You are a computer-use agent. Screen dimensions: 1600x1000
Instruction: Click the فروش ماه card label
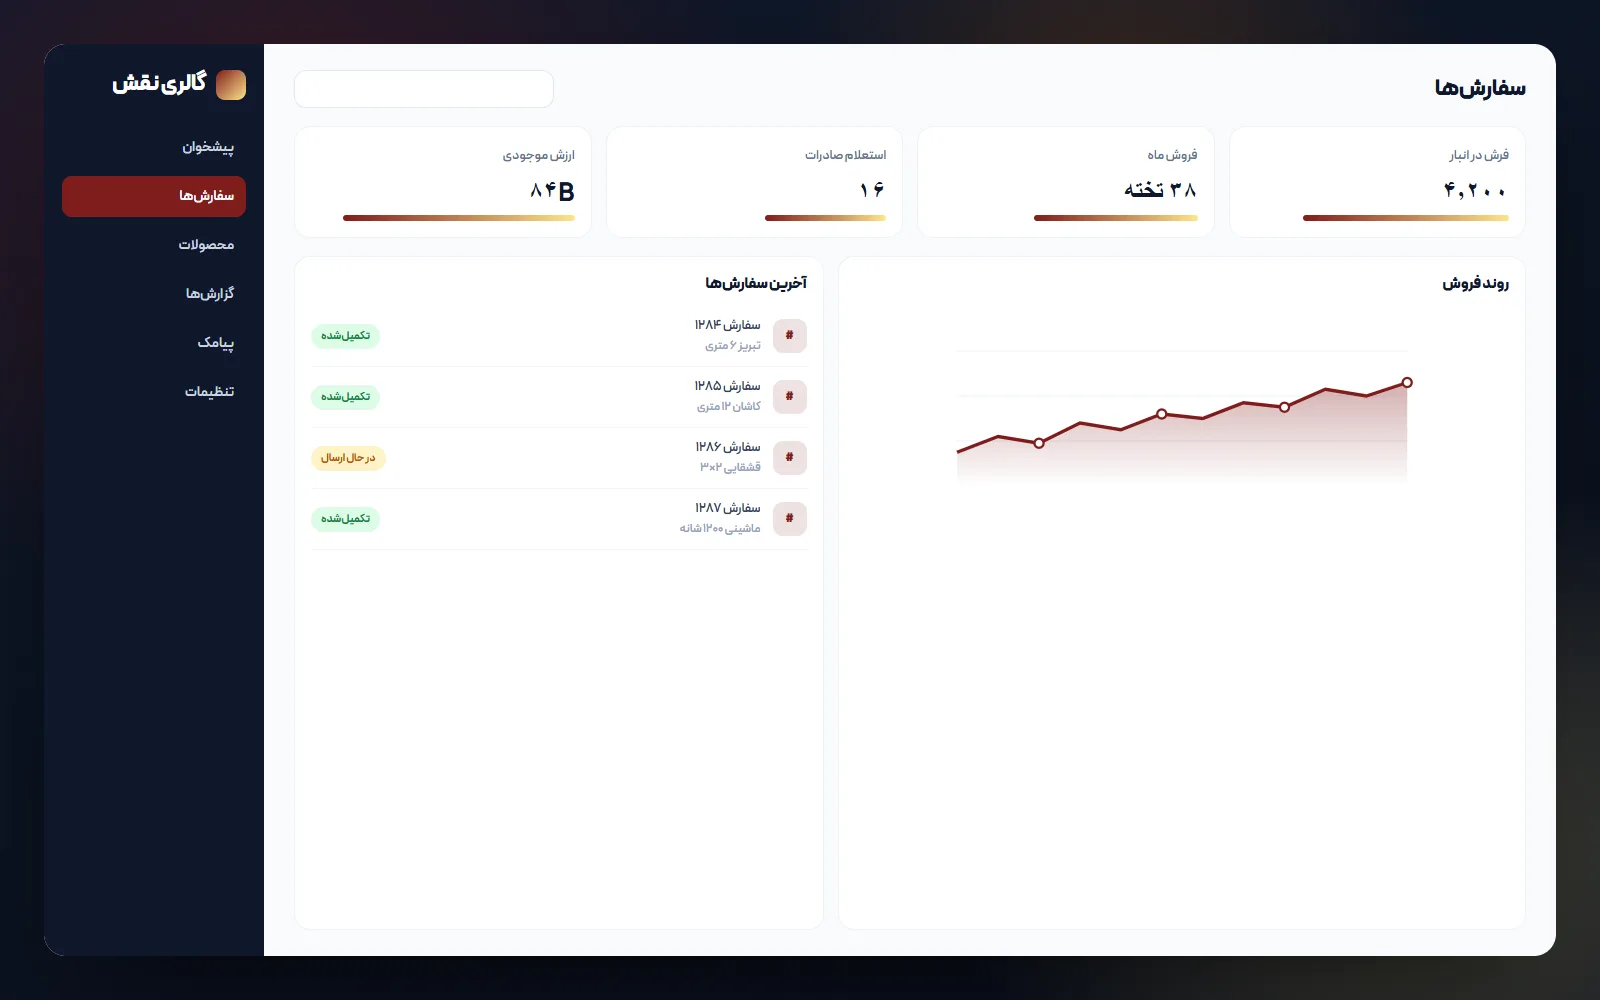tap(1172, 155)
